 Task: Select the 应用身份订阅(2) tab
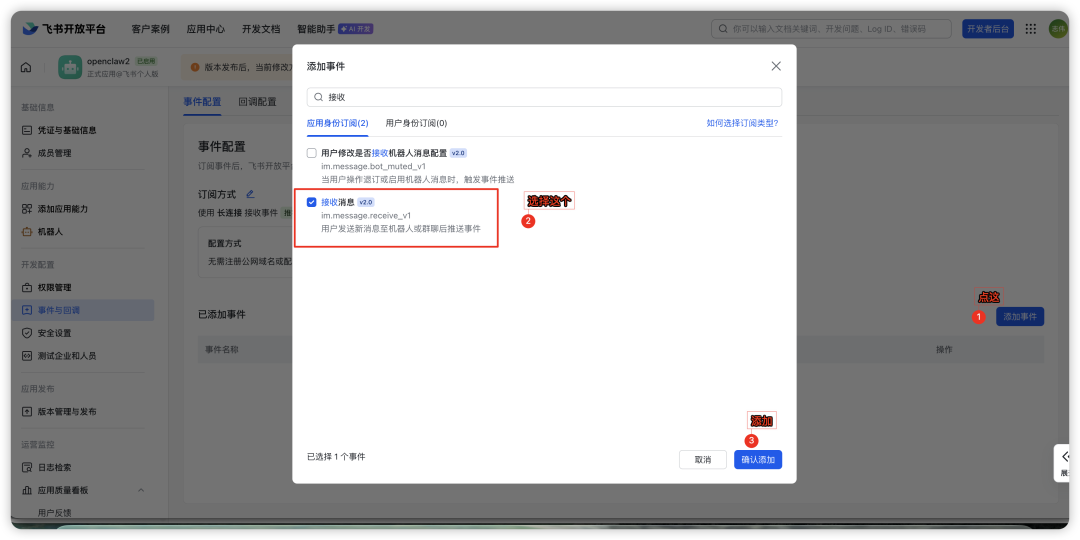(338, 123)
